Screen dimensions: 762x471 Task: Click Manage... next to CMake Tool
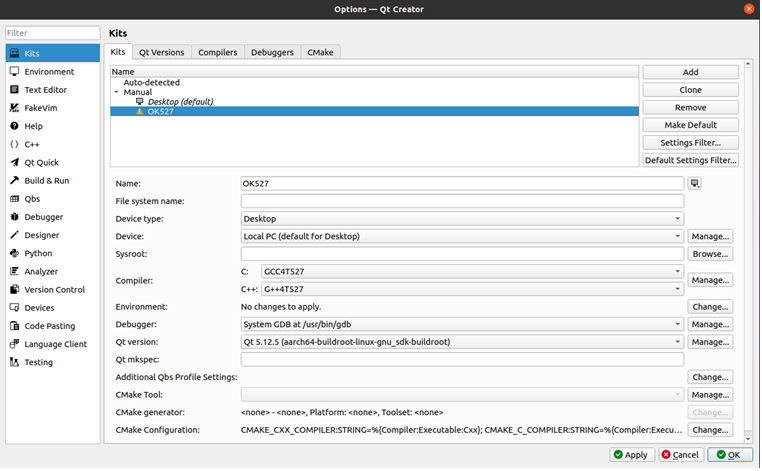coord(710,395)
